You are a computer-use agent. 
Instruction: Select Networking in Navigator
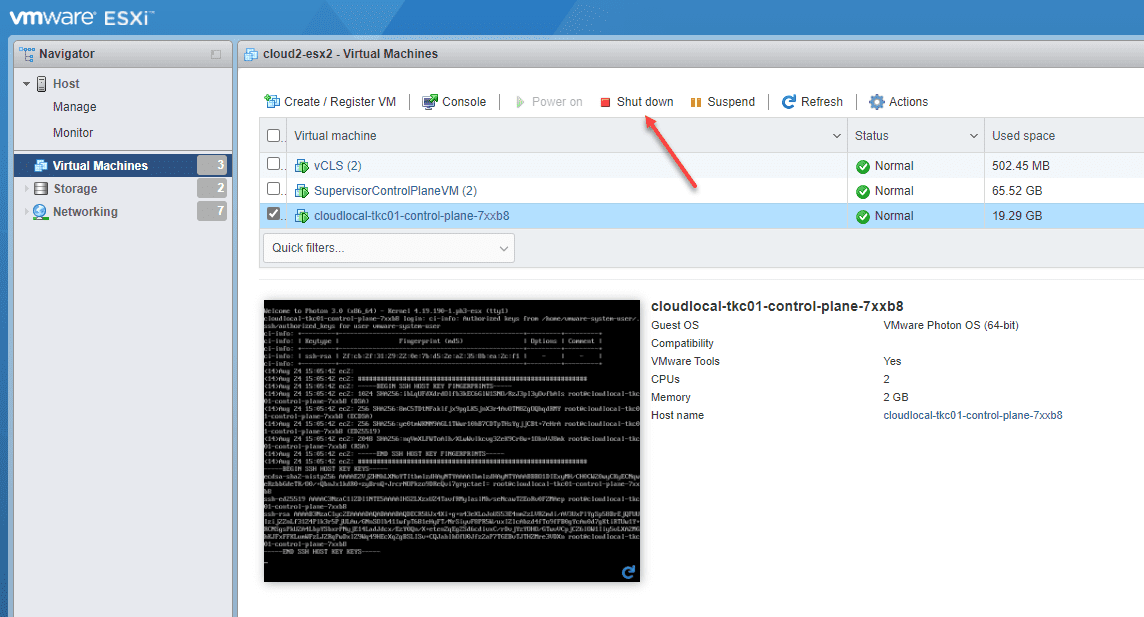point(85,212)
